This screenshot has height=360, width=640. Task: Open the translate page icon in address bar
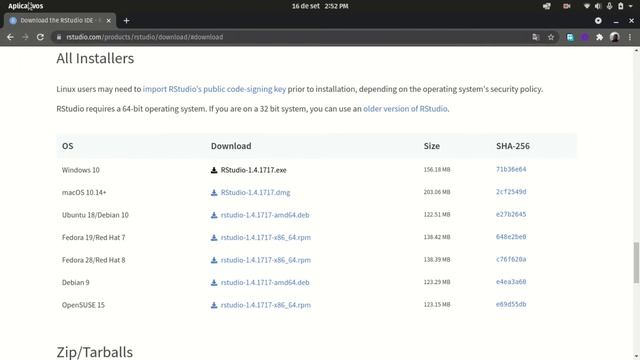536,37
